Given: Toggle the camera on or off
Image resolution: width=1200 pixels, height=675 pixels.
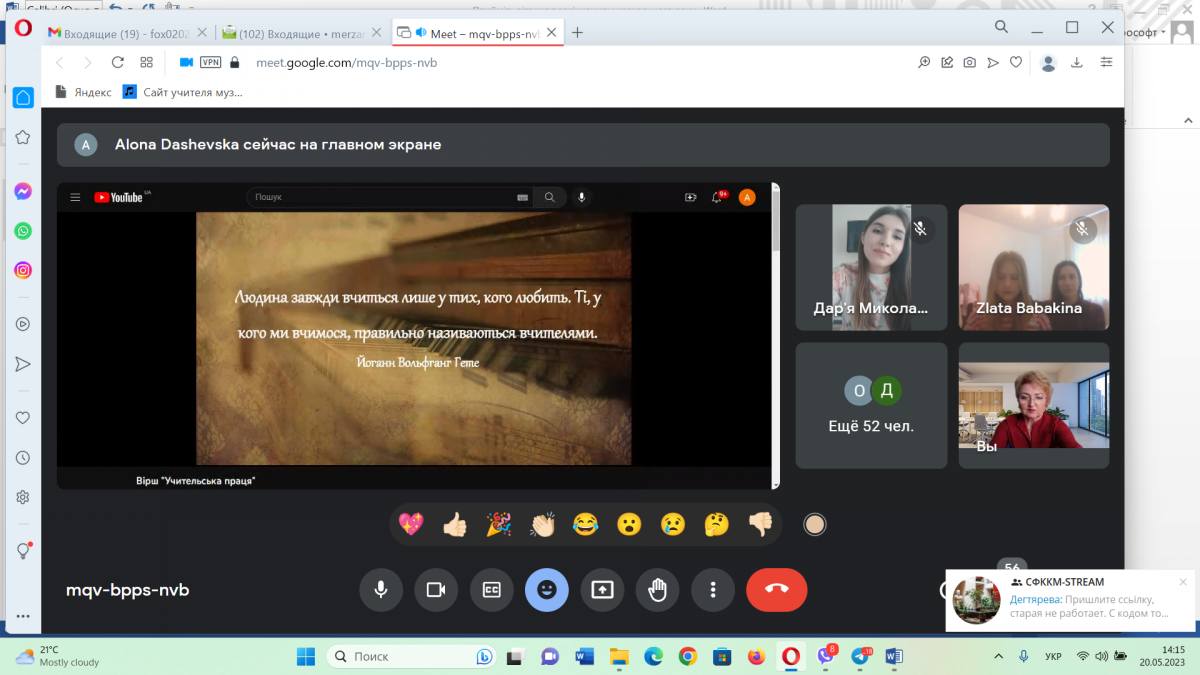Looking at the screenshot, I should click(436, 589).
